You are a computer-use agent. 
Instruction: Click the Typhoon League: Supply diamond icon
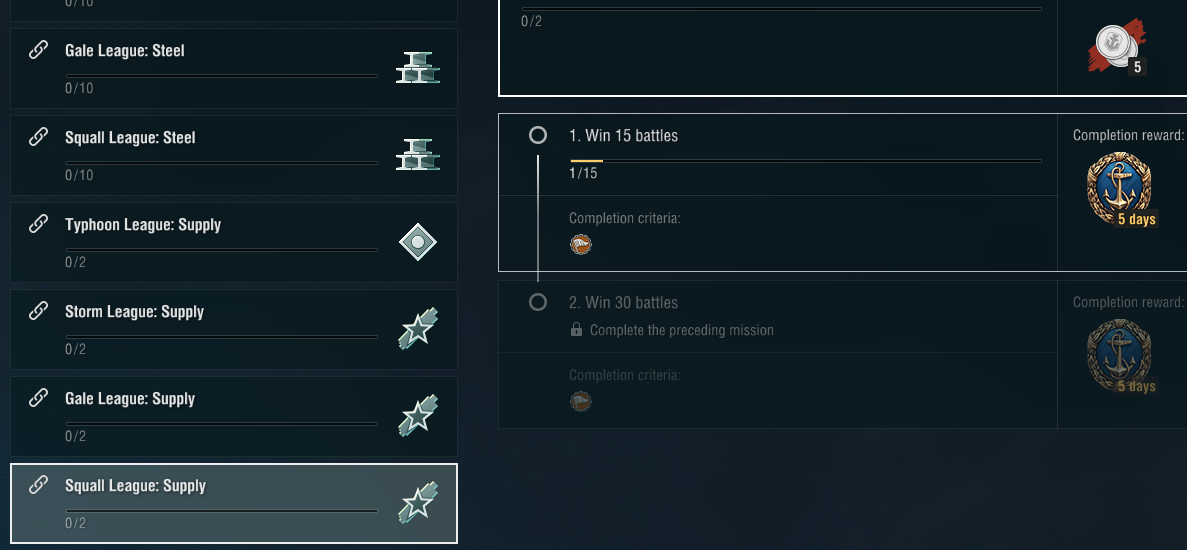click(417, 242)
